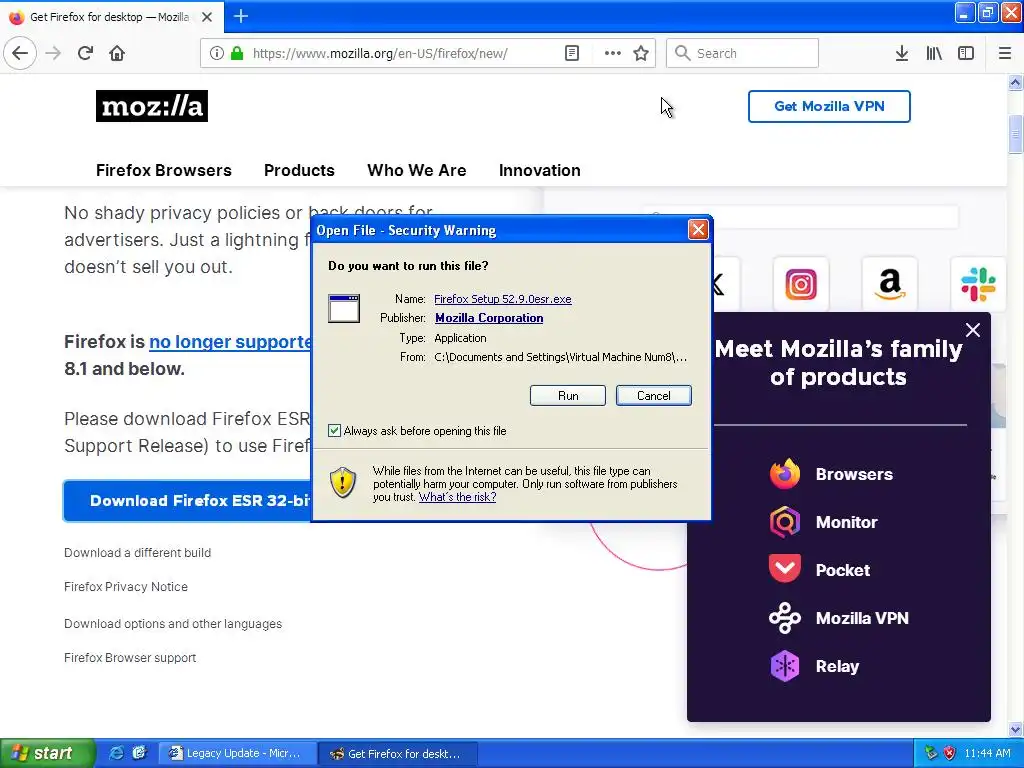This screenshot has height=768, width=1024.
Task: Click the page scrollbar up arrow
Action: [x=1015, y=82]
